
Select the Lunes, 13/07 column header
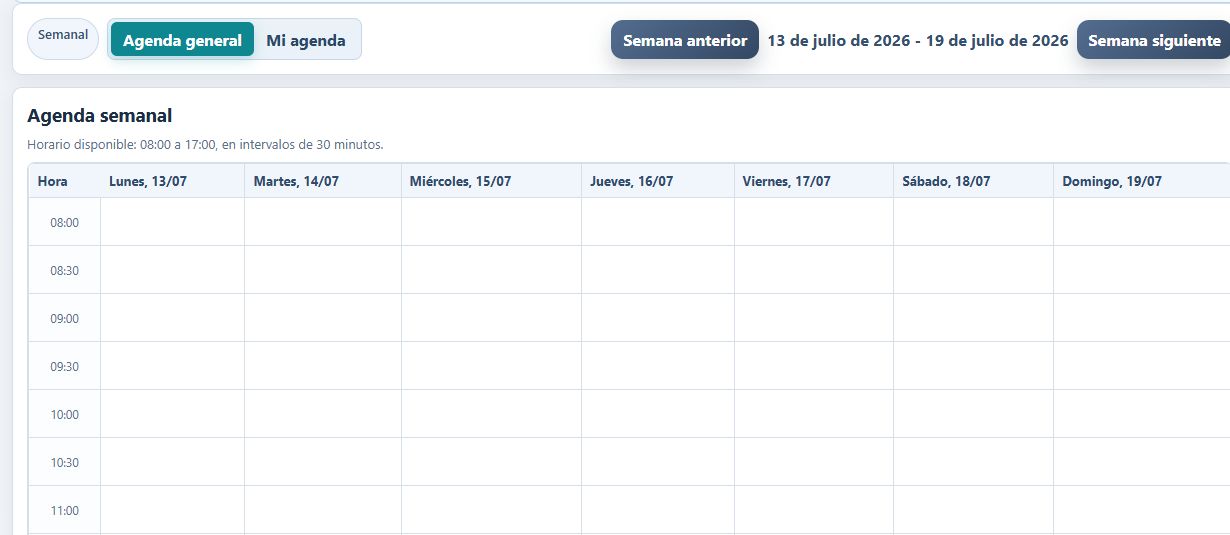[x=173, y=181]
